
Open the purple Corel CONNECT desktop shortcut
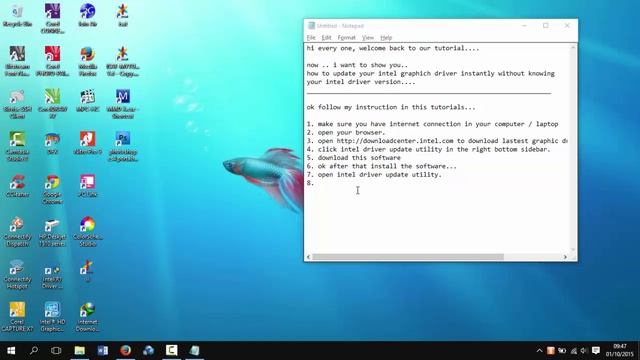(52, 18)
